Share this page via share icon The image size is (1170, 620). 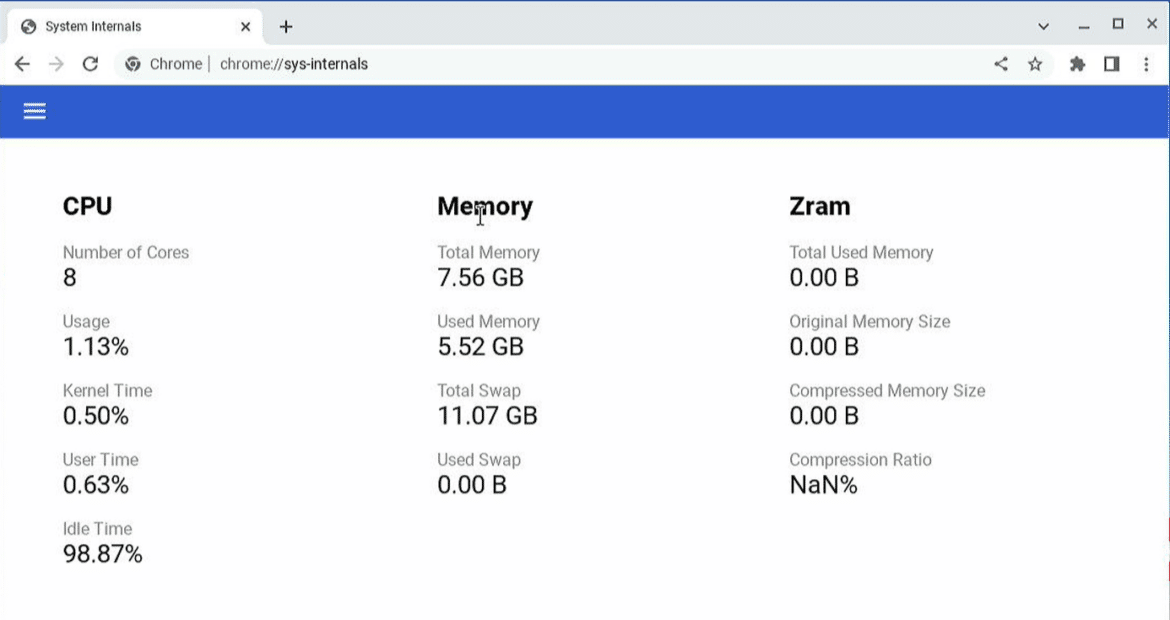coord(1001,64)
